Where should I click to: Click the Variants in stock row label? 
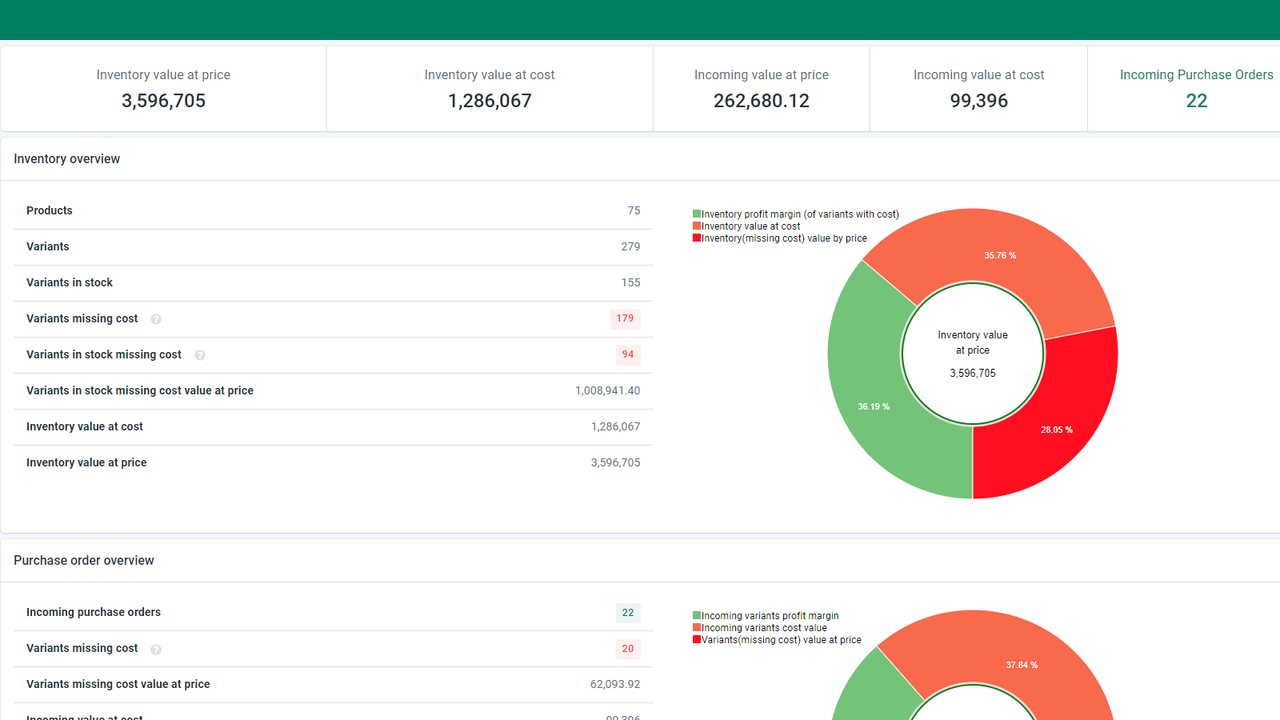point(69,283)
